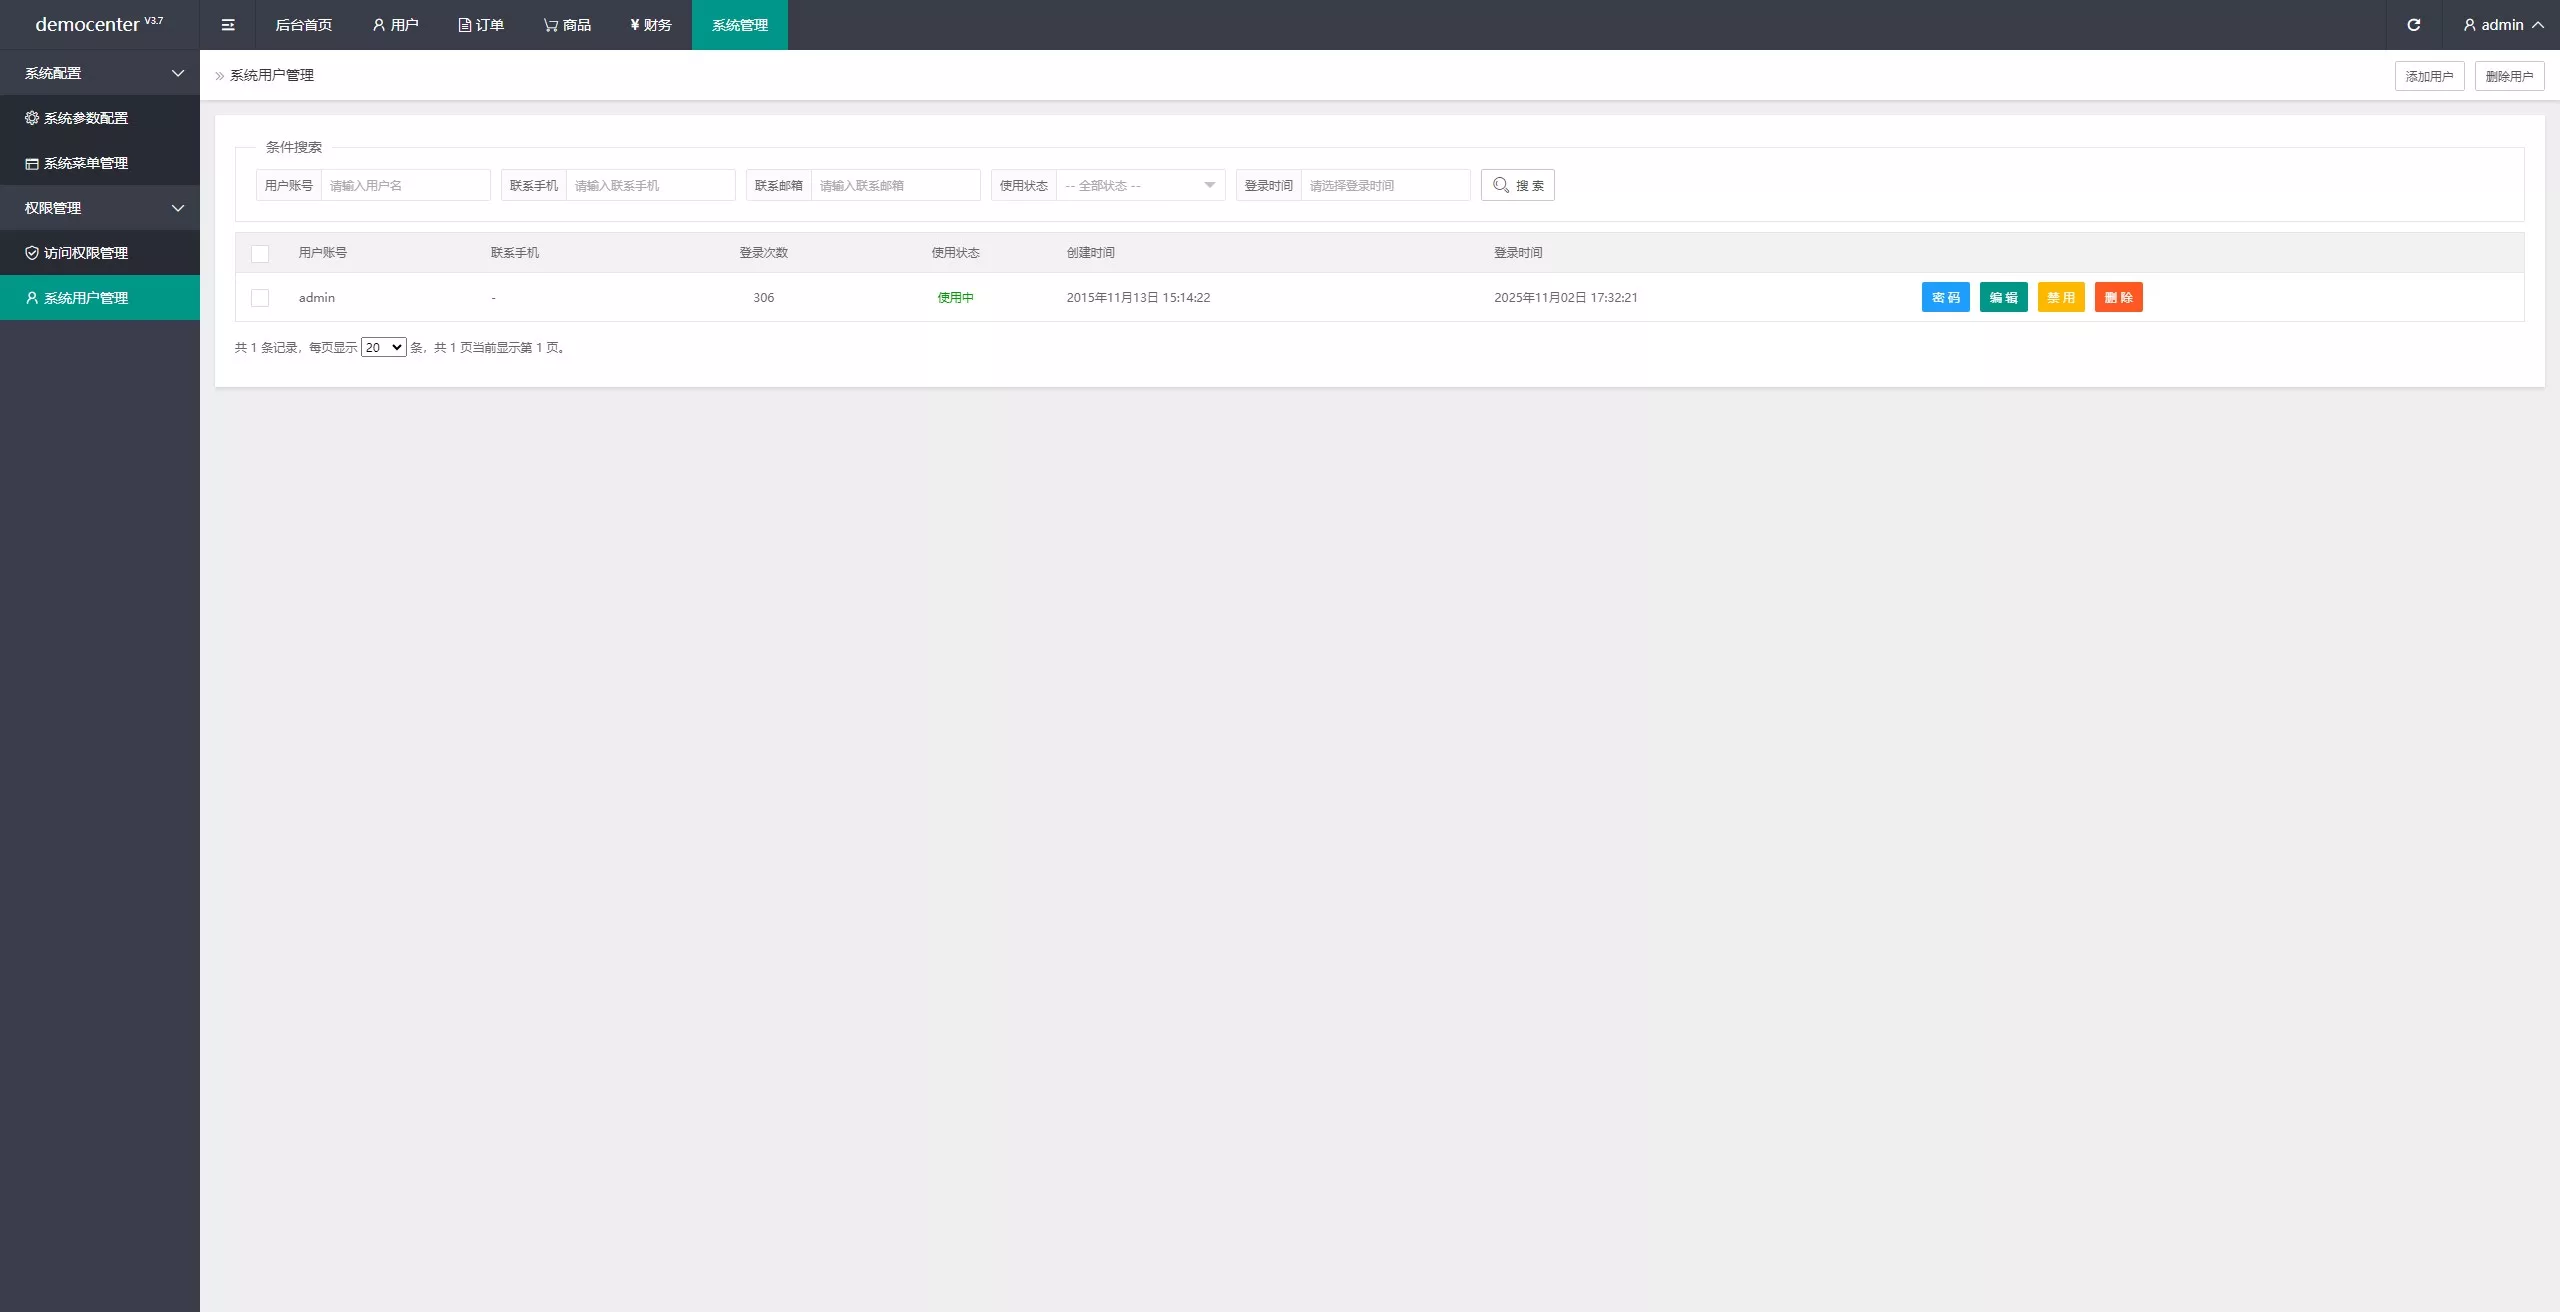Click the 添加用户 button
This screenshot has height=1312, width=2560.
point(2429,76)
